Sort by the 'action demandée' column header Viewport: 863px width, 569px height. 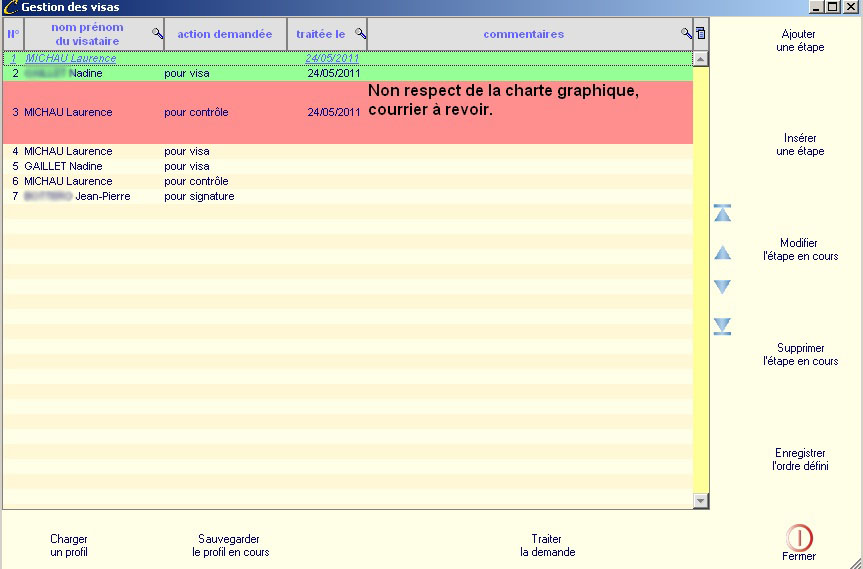[x=224, y=34]
